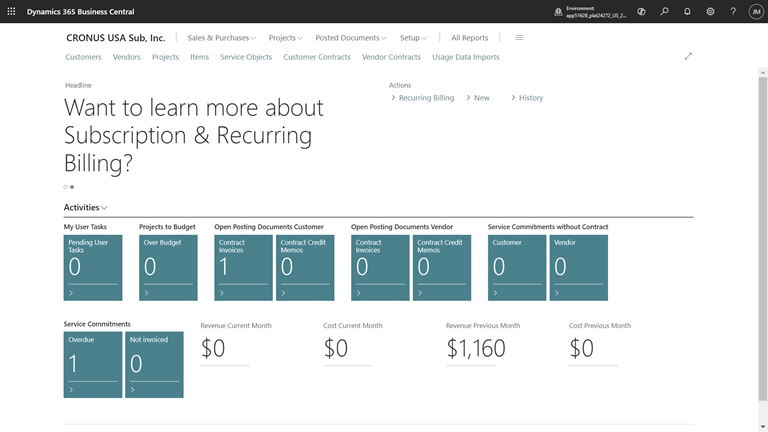The height and width of the screenshot is (432, 768).
Task: Open Customer Contracts
Action: [317, 57]
